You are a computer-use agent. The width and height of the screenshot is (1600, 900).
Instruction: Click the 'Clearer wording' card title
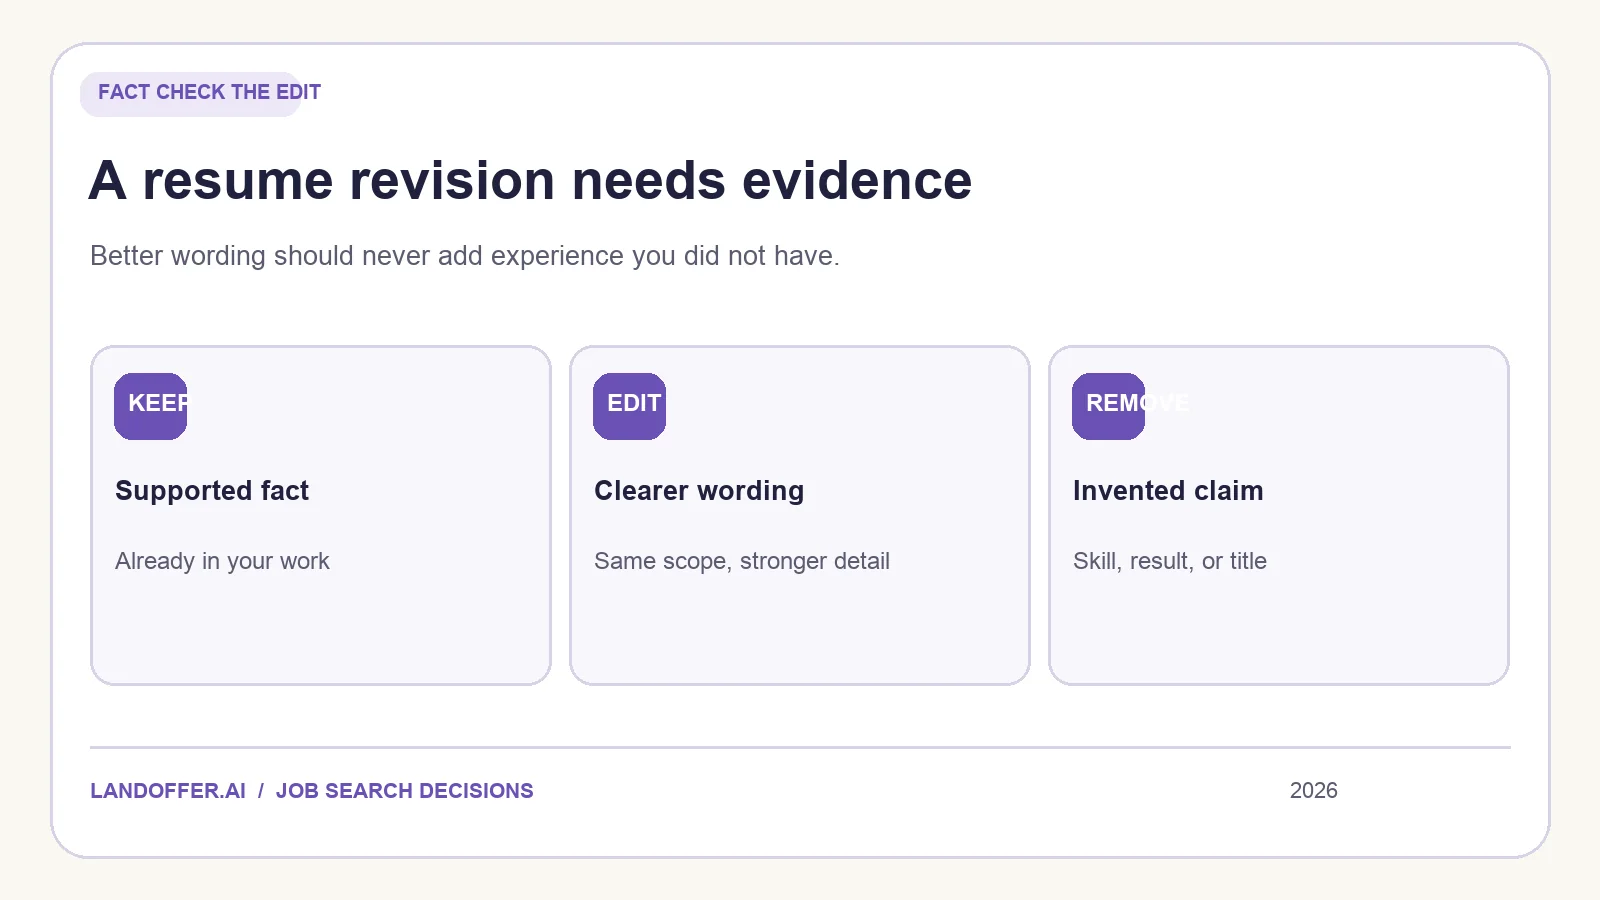pyautogui.click(x=699, y=491)
